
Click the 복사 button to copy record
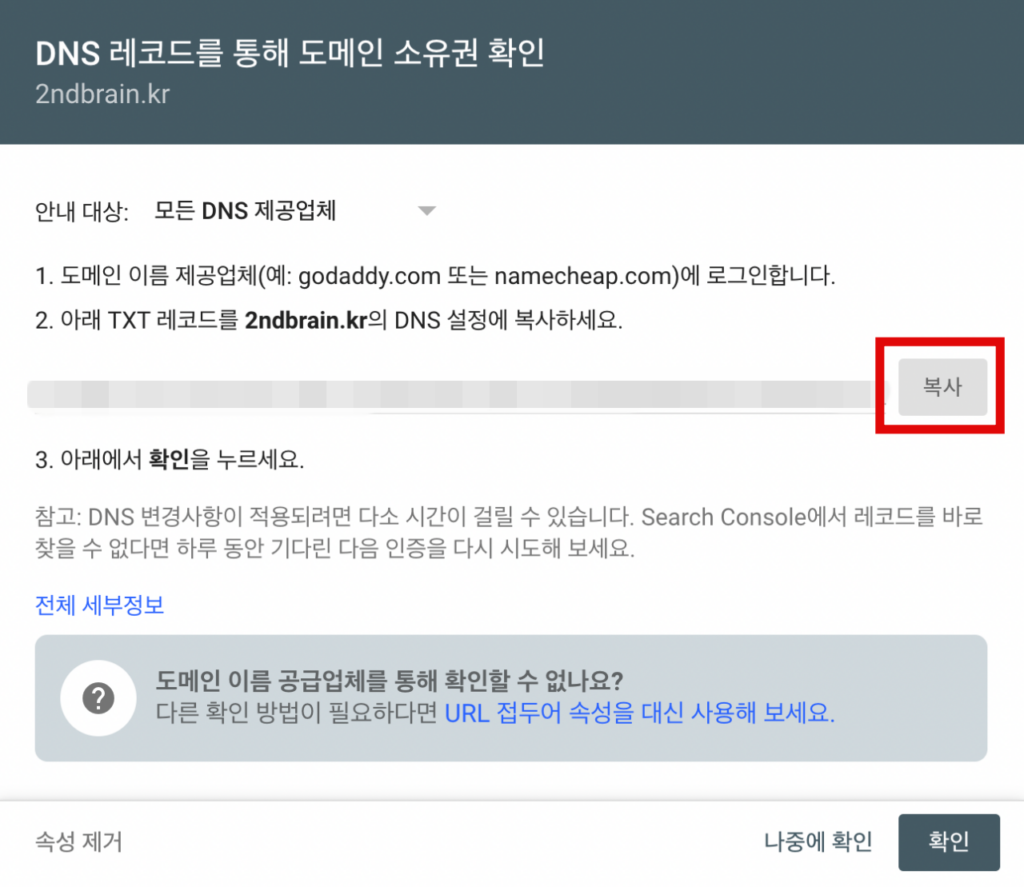[x=942, y=387]
